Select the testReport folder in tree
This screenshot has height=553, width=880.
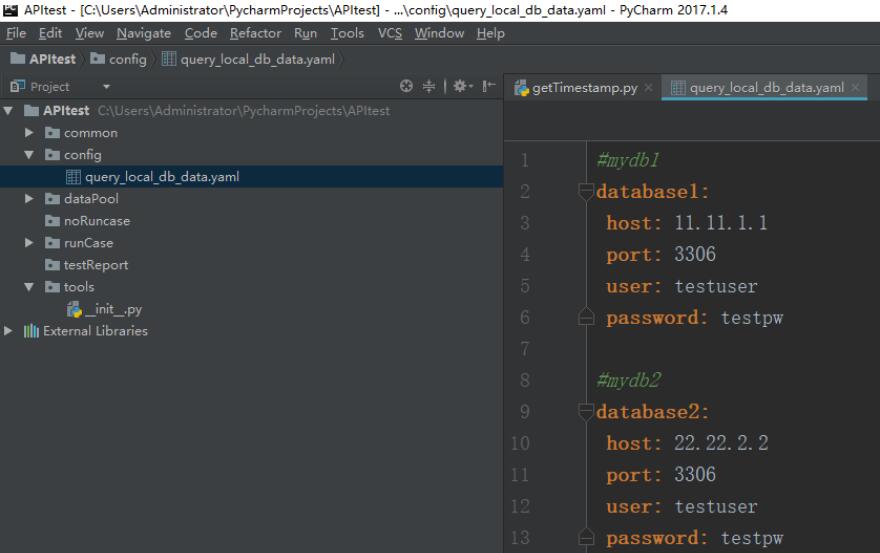[x=95, y=264]
